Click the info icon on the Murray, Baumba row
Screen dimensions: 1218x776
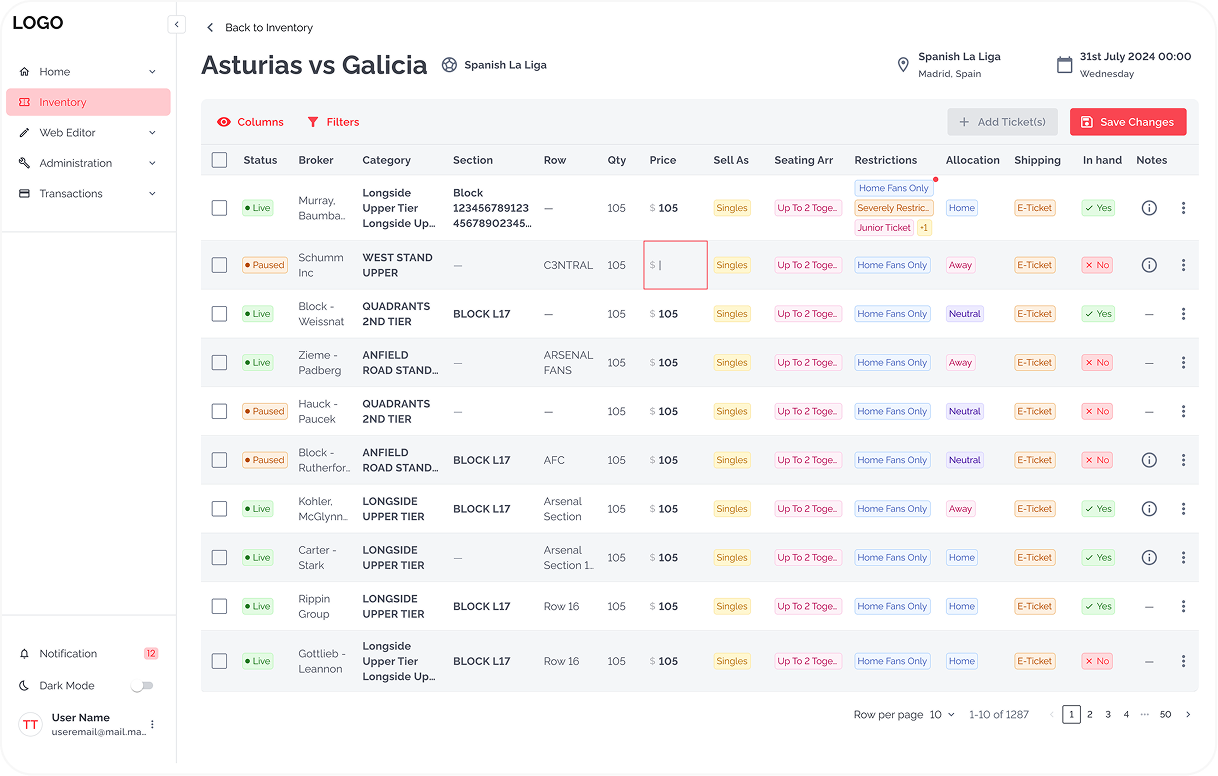(1149, 208)
